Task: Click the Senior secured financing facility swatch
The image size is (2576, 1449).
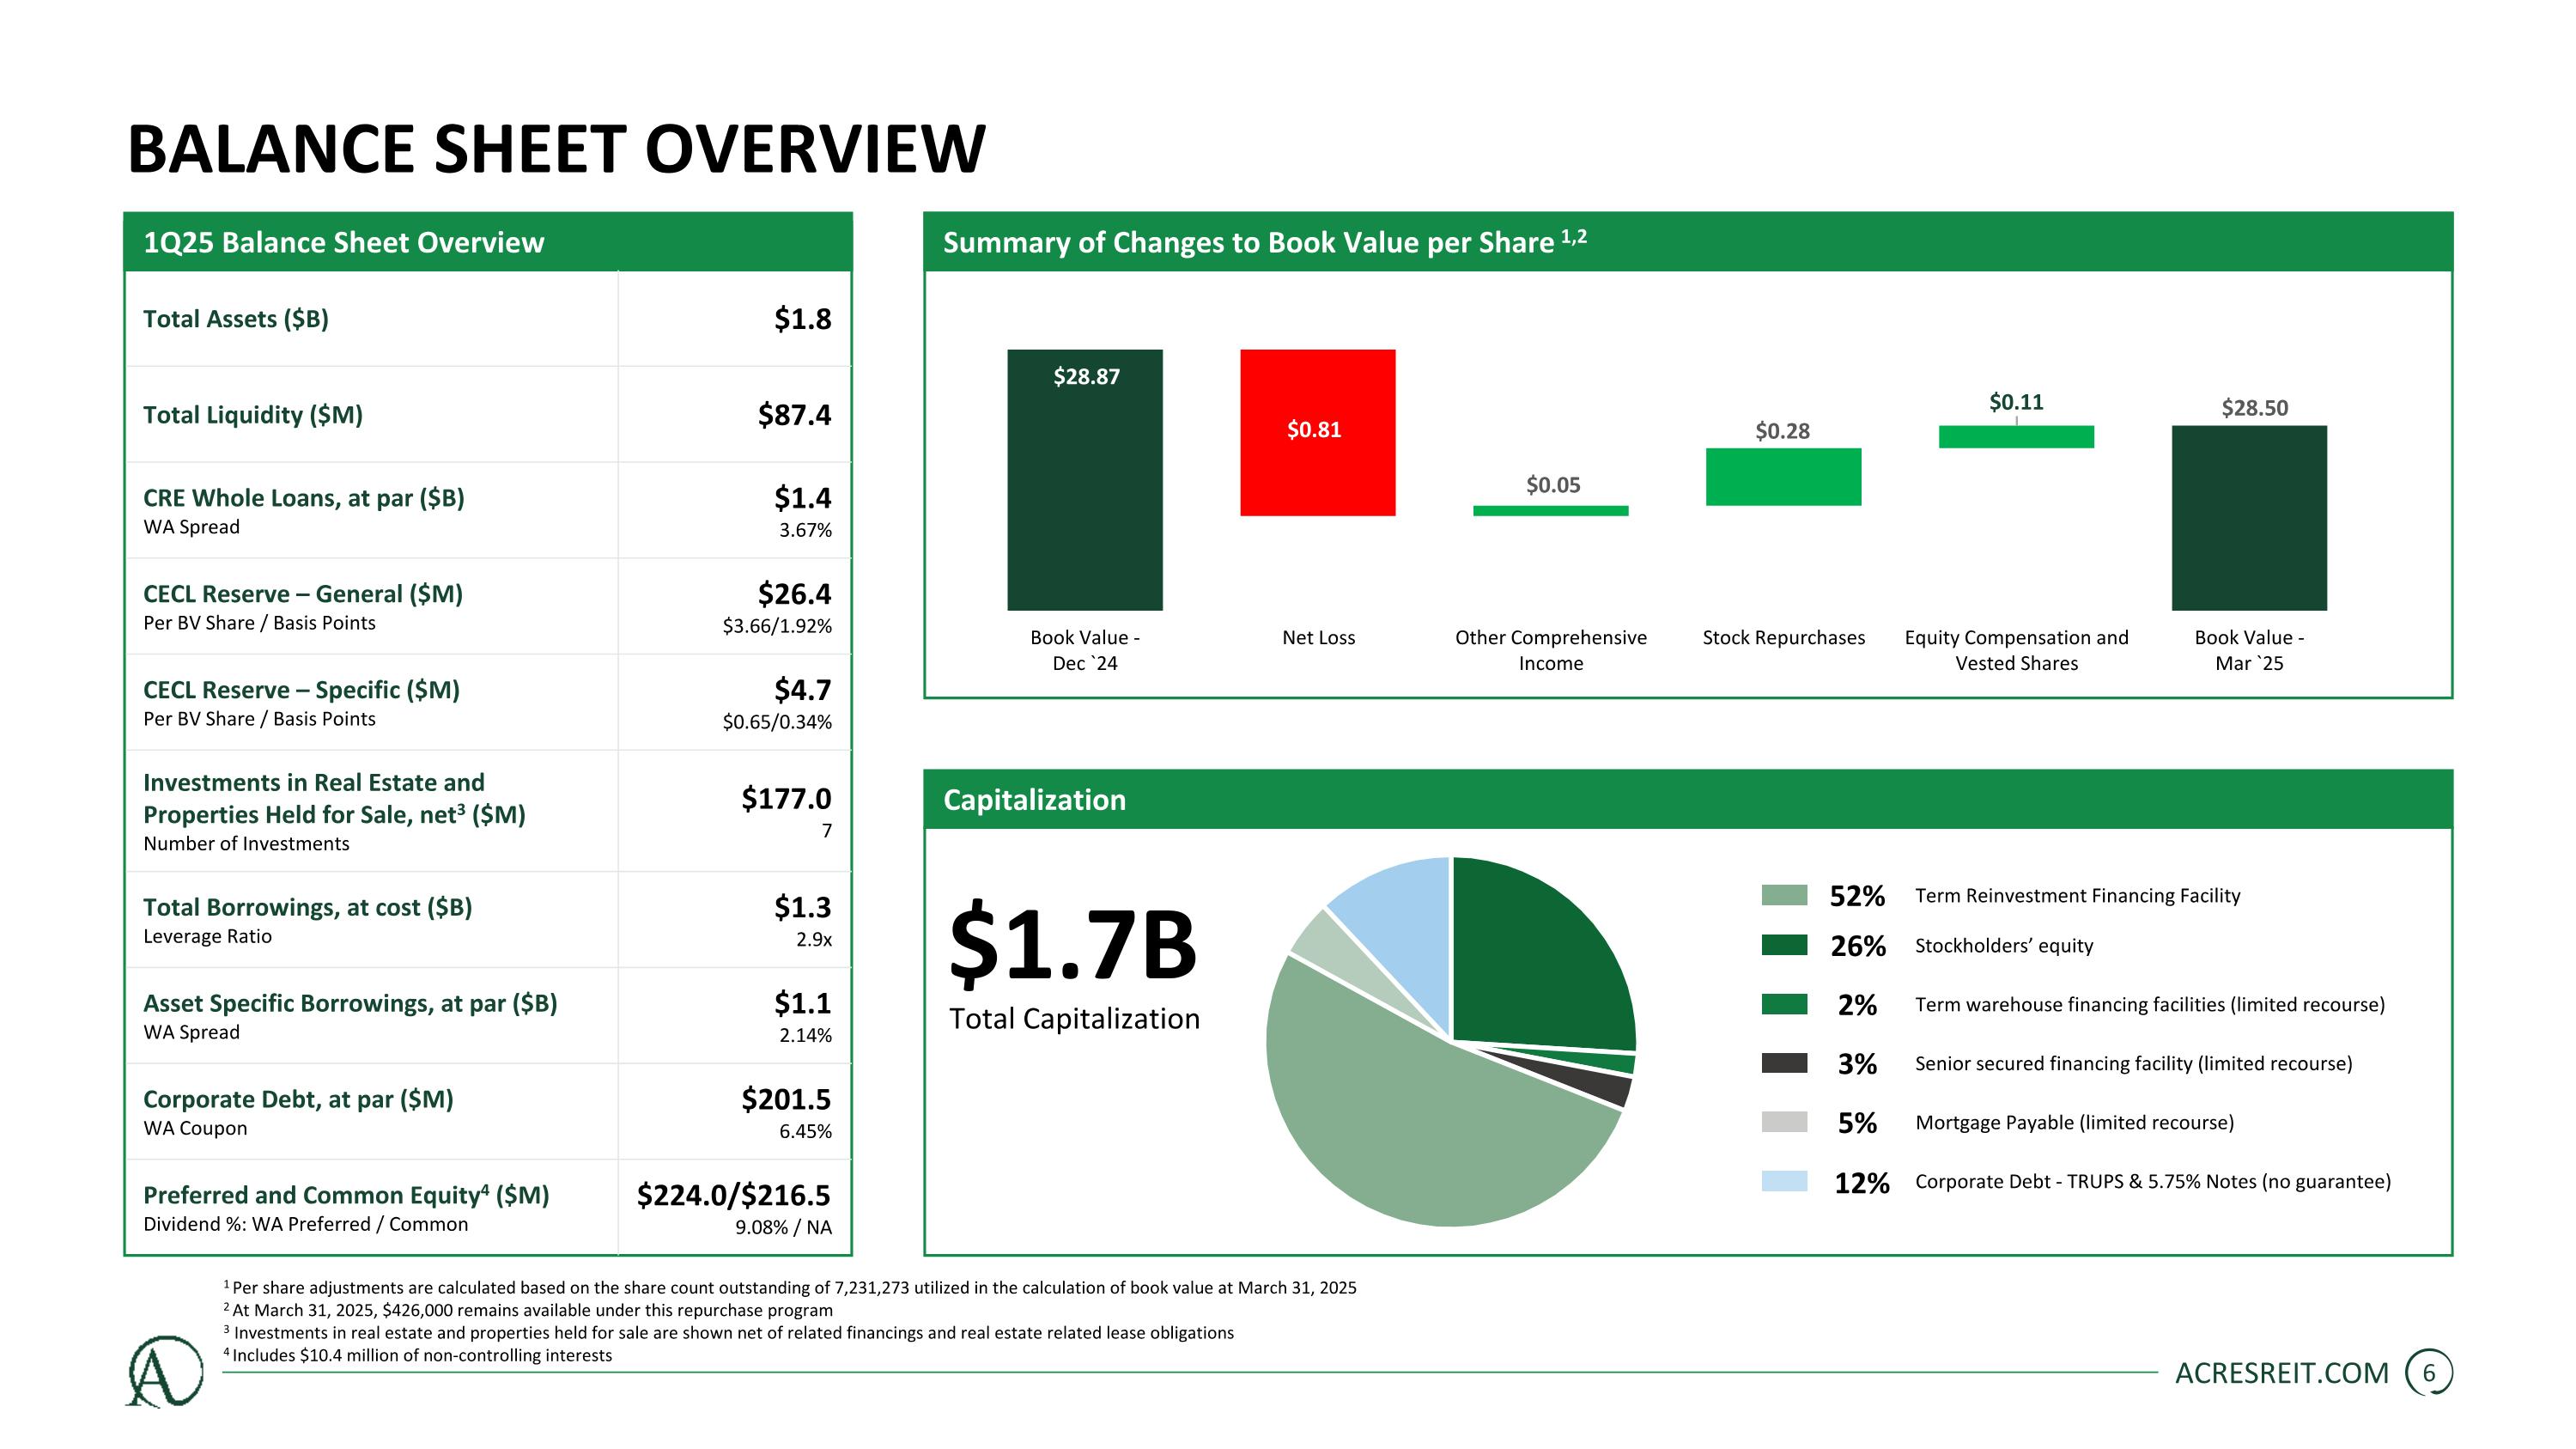Action: point(1784,1063)
